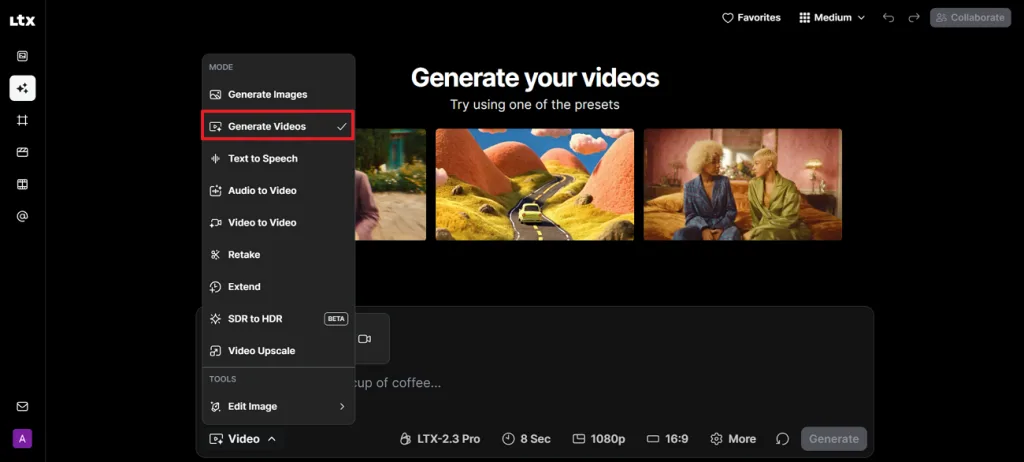Screen dimensions: 1024x462
Task: Choose the clay road car preset thumbnail
Action: click(535, 184)
